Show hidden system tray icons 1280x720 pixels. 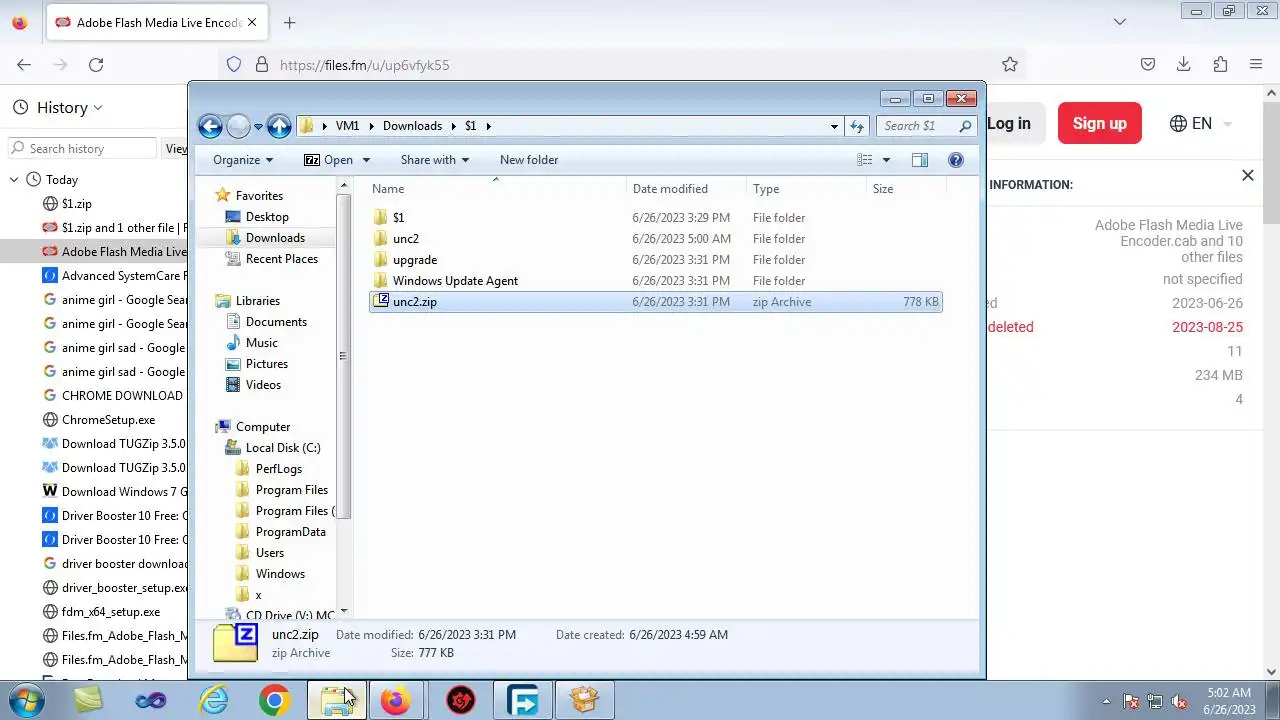tap(1106, 701)
